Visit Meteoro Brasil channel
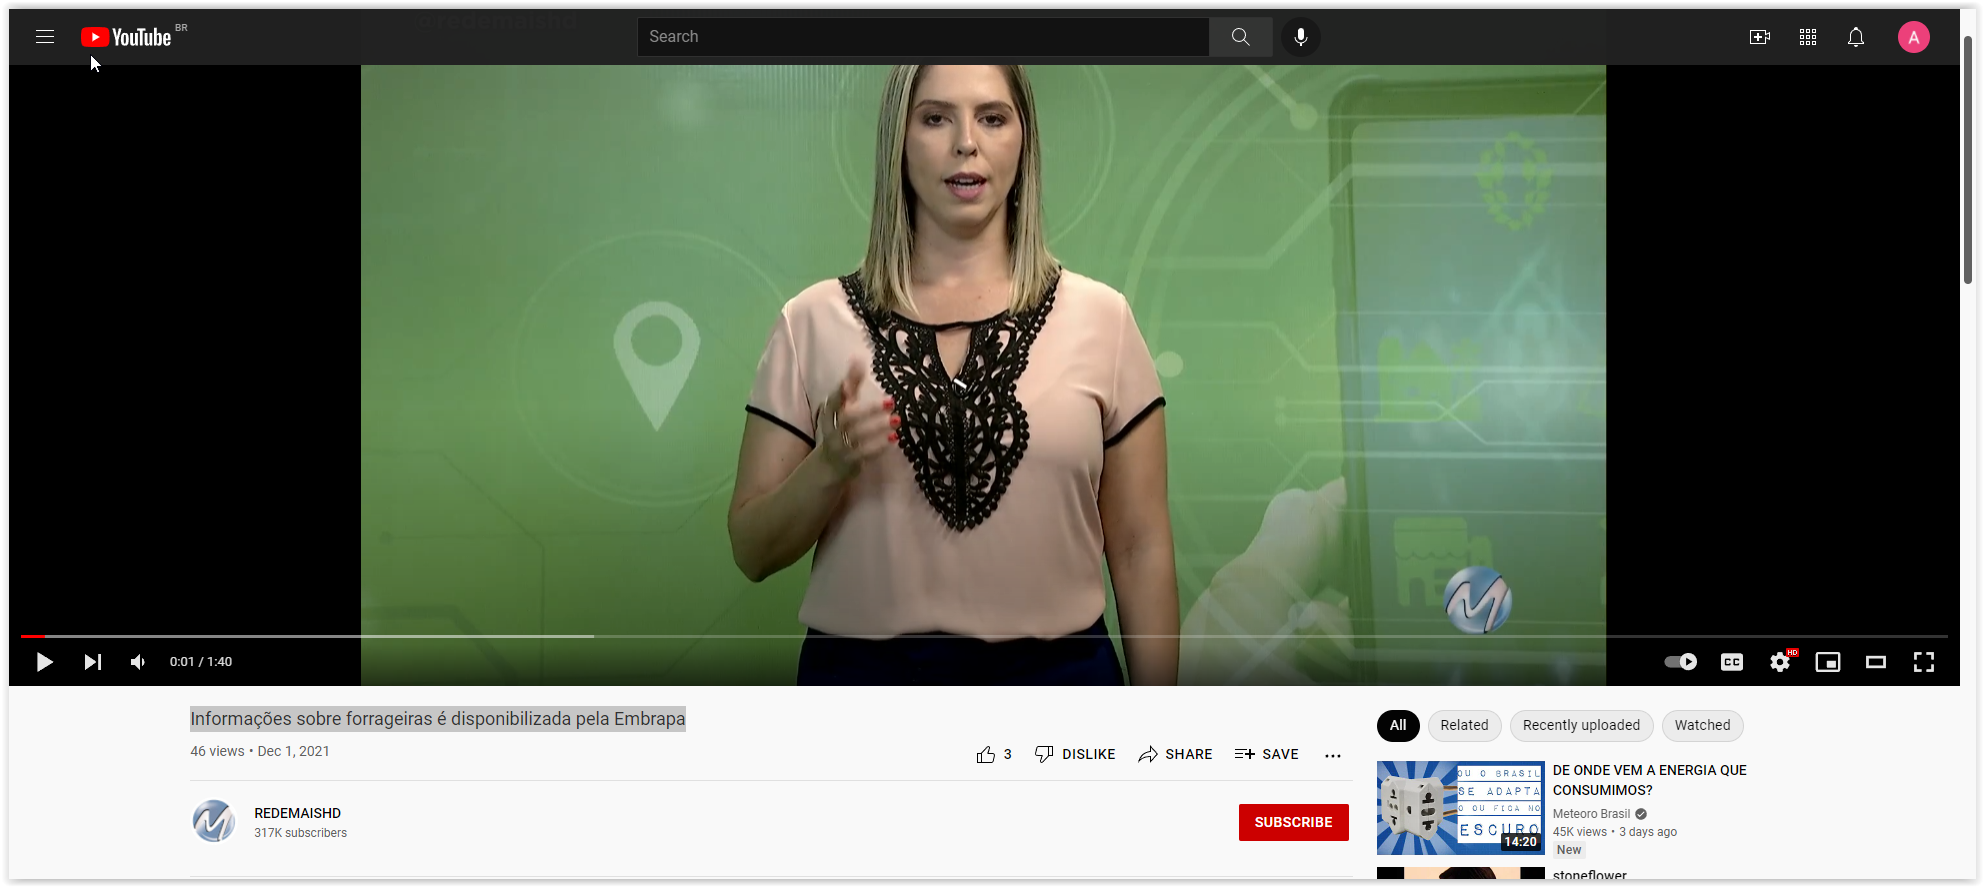 [x=1591, y=814]
